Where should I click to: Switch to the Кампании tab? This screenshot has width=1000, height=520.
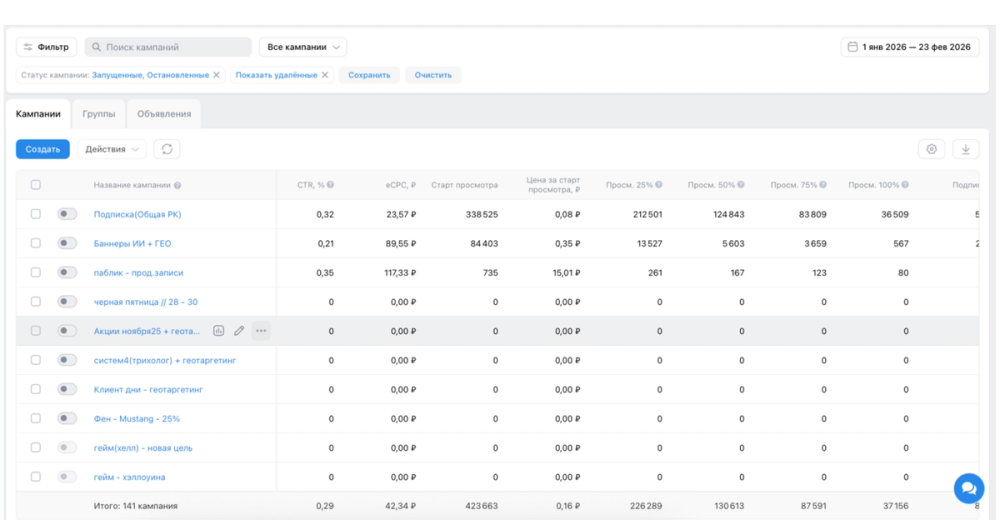point(38,114)
